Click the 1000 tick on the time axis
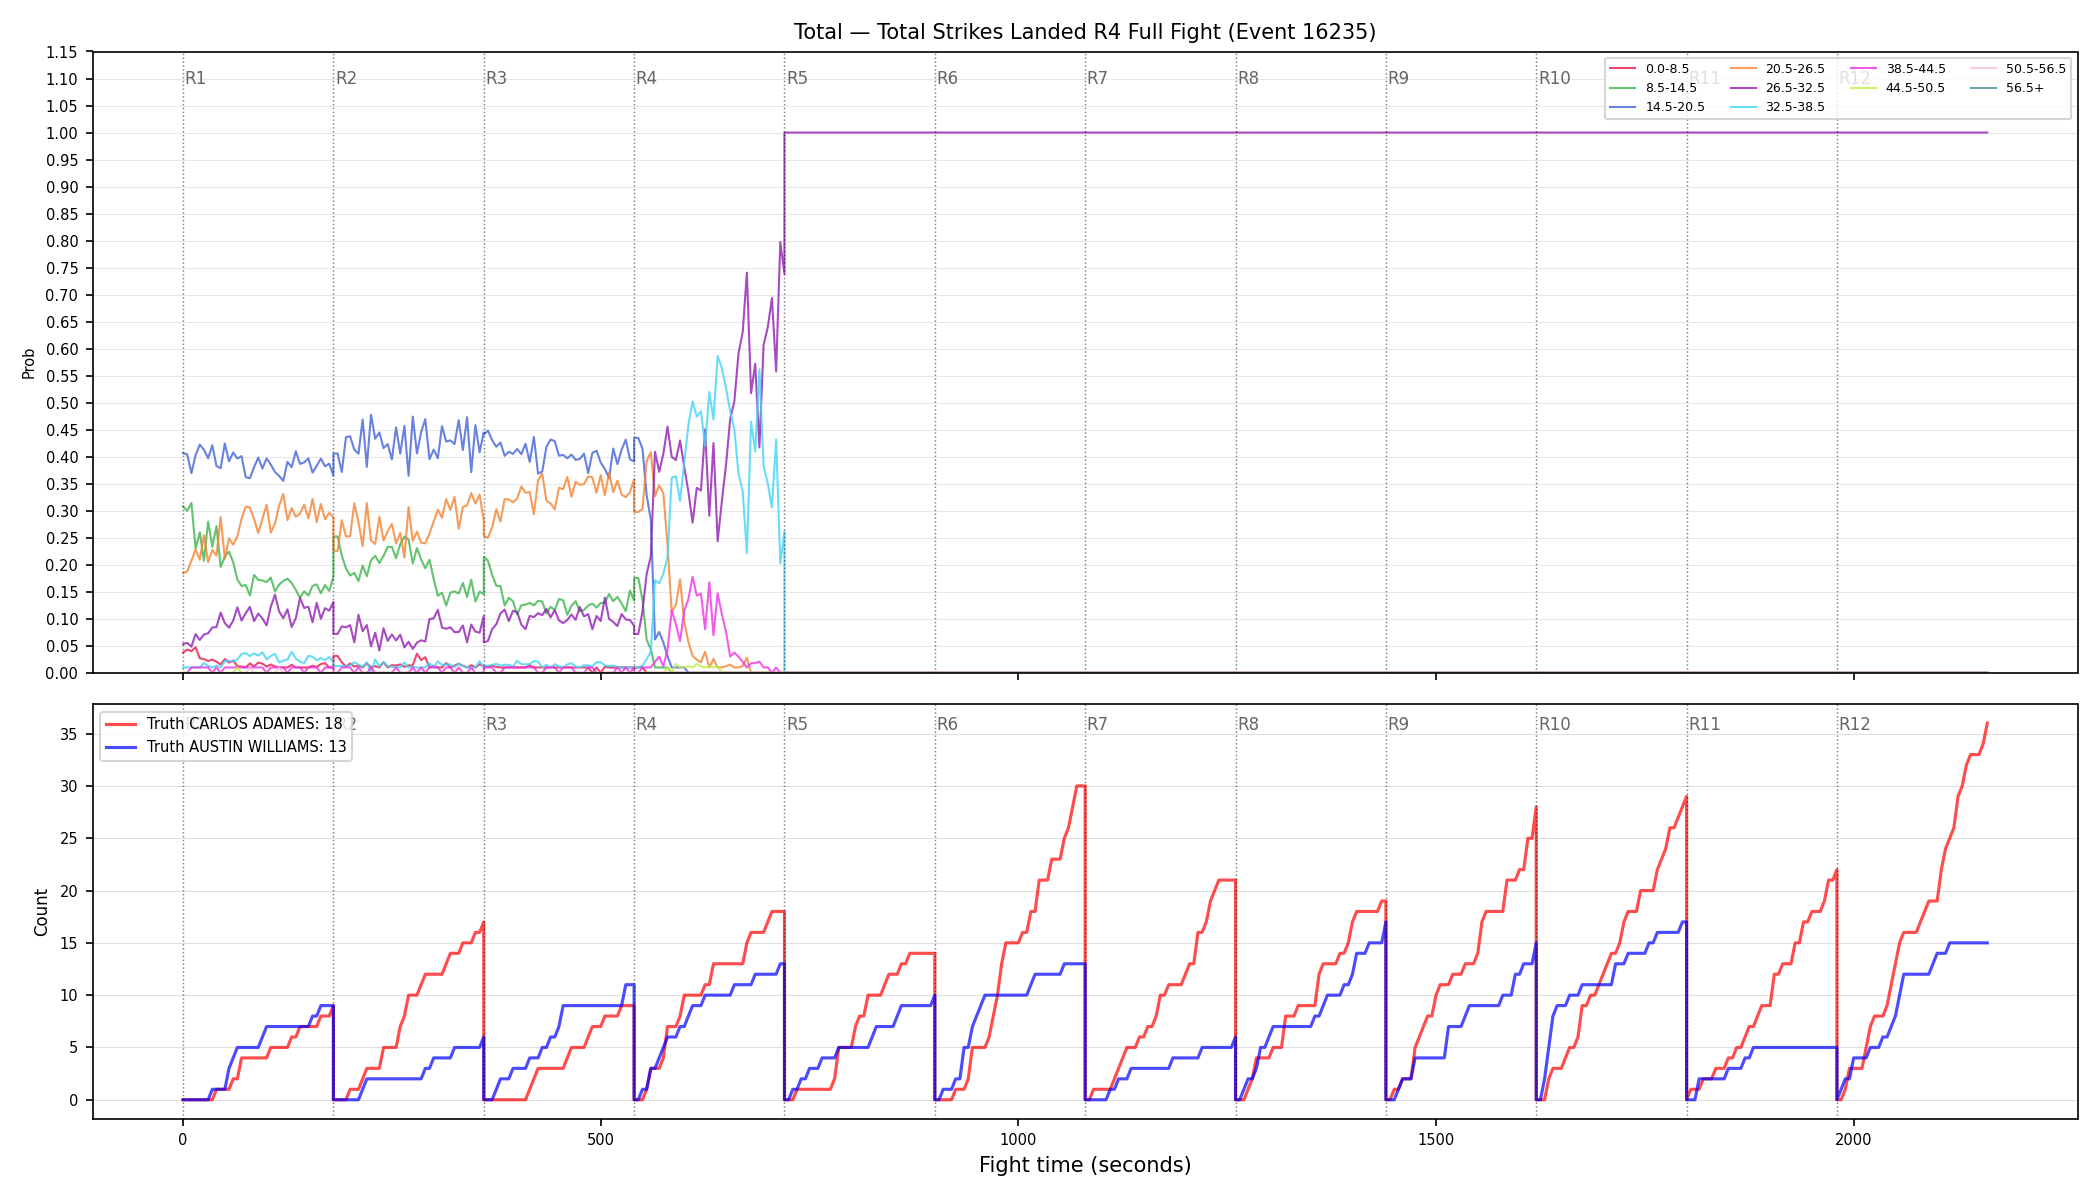The image size is (2100, 1200). click(1018, 1139)
